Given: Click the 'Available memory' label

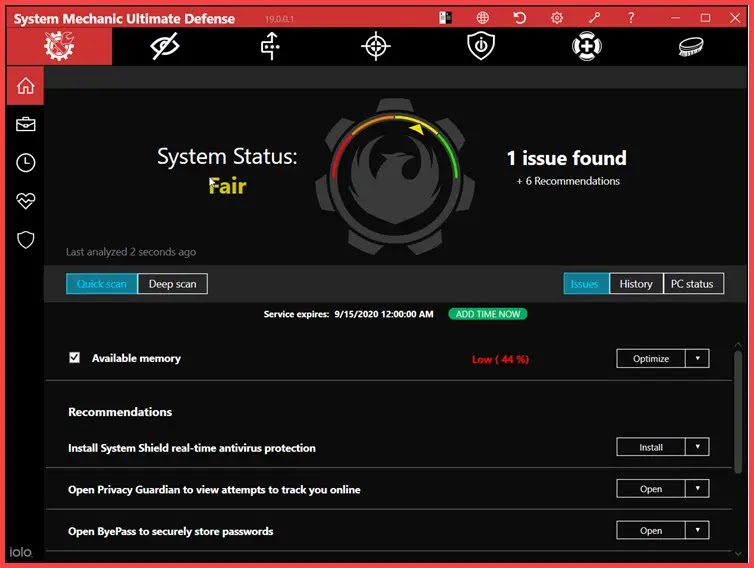Looking at the screenshot, I should tap(136, 358).
